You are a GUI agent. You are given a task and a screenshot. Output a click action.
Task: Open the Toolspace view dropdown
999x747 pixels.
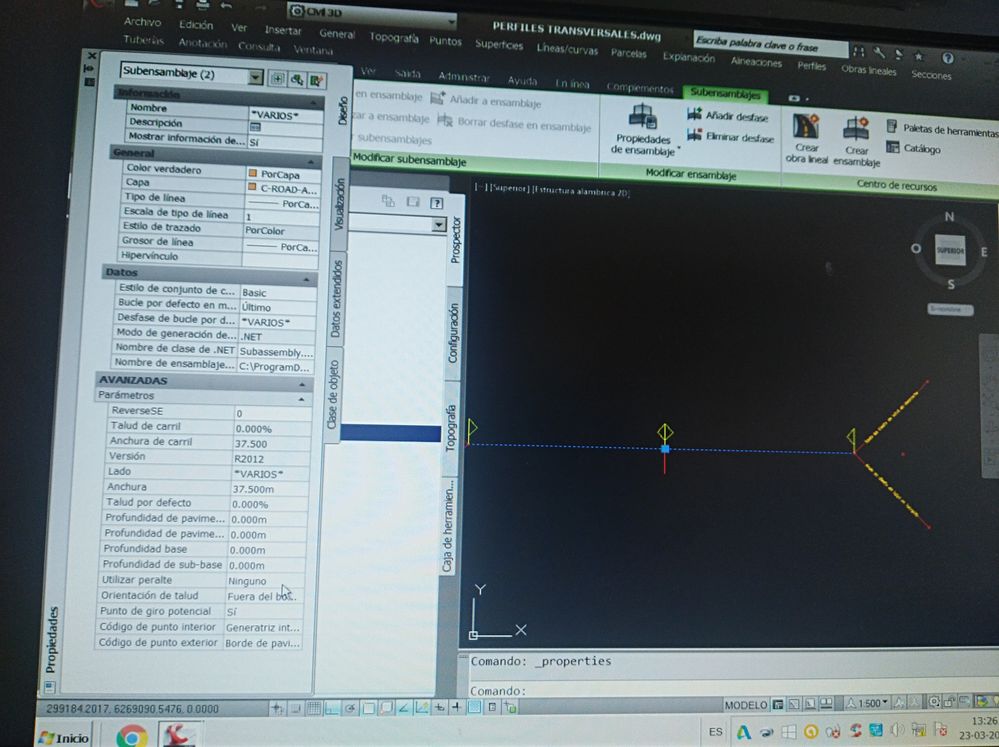click(438, 224)
